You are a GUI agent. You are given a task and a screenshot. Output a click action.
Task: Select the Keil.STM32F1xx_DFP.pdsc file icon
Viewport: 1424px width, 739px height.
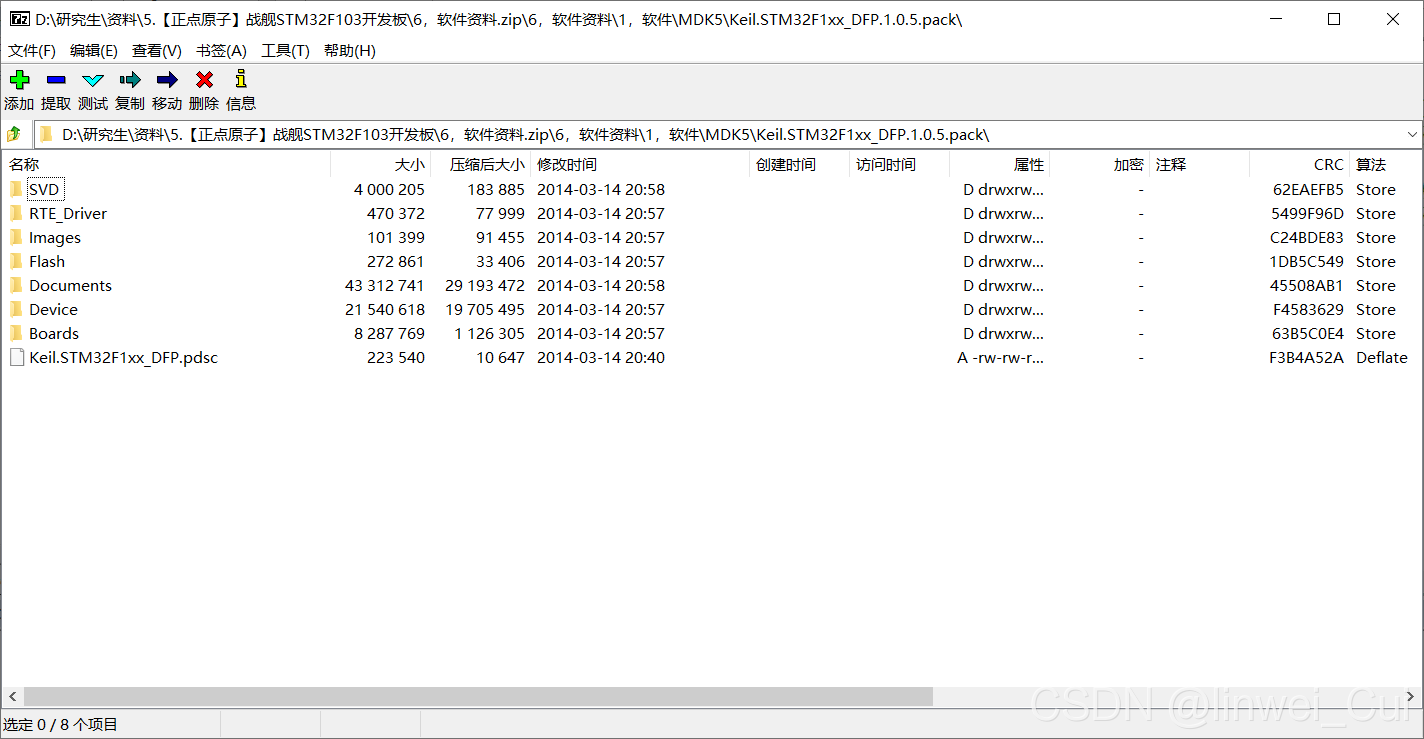point(16,357)
